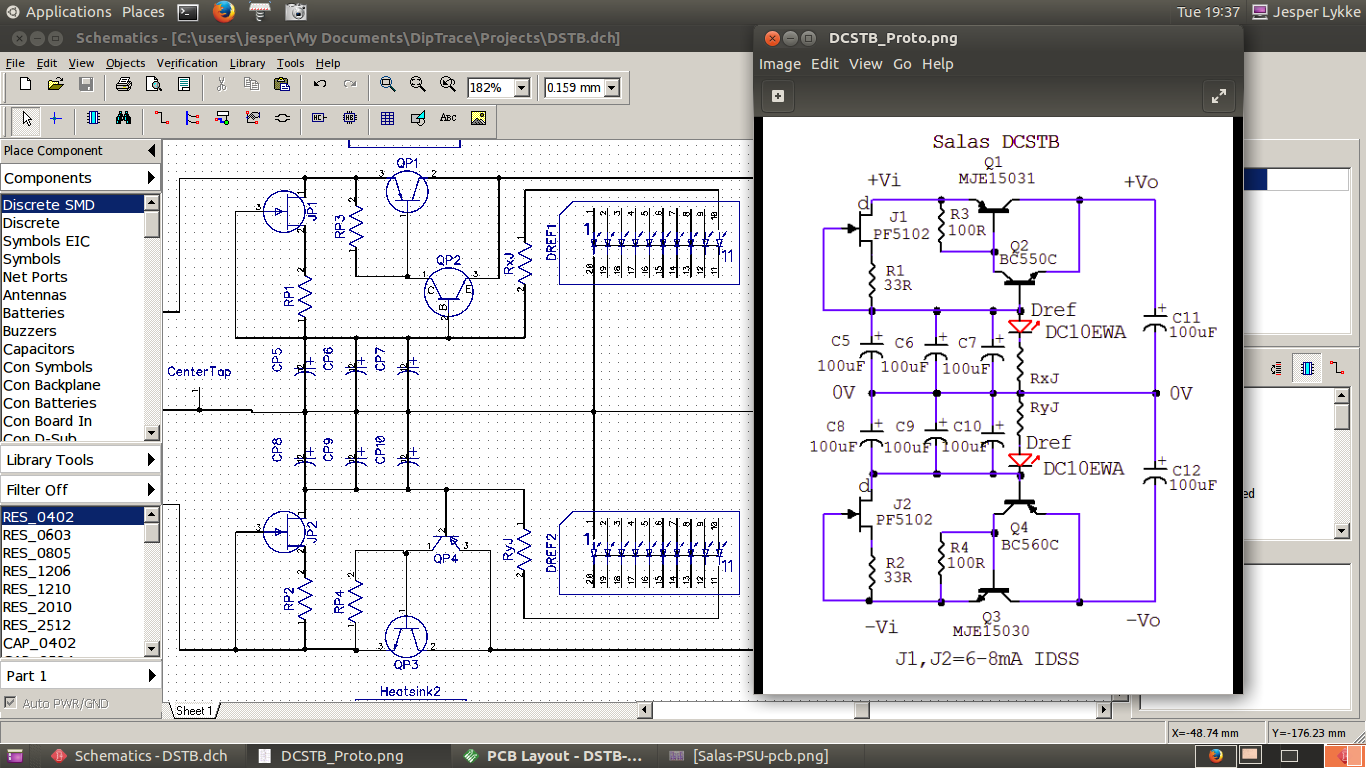Image resolution: width=1366 pixels, height=768 pixels.
Task: Open a schematic file with folder icon
Action: click(56, 86)
